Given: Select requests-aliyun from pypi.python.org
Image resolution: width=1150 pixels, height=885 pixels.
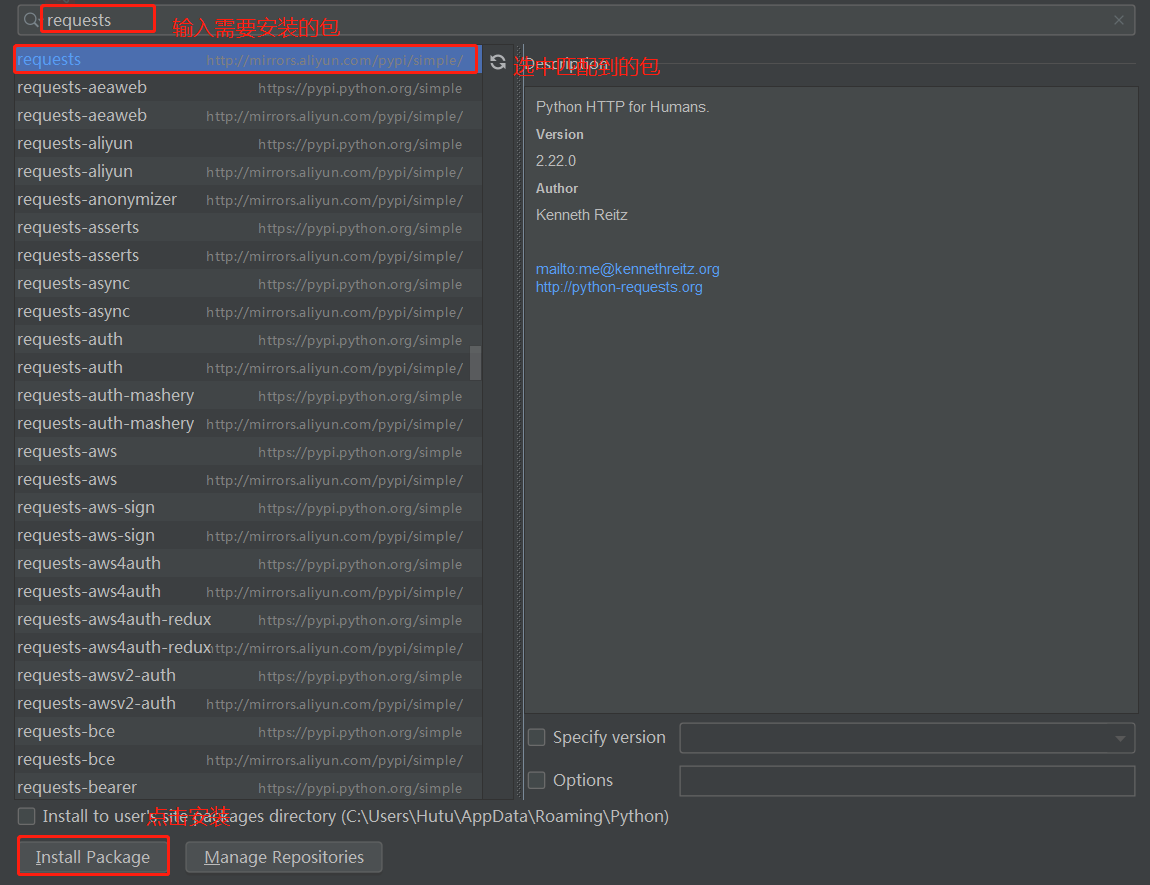Looking at the screenshot, I should [248, 144].
